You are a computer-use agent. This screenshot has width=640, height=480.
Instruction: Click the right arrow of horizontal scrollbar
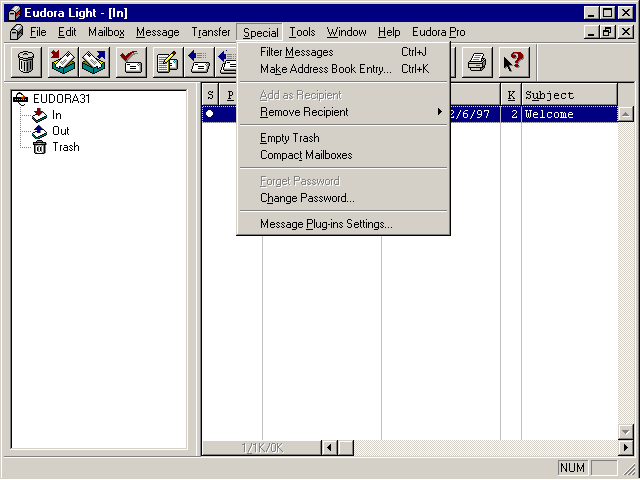pos(625,448)
